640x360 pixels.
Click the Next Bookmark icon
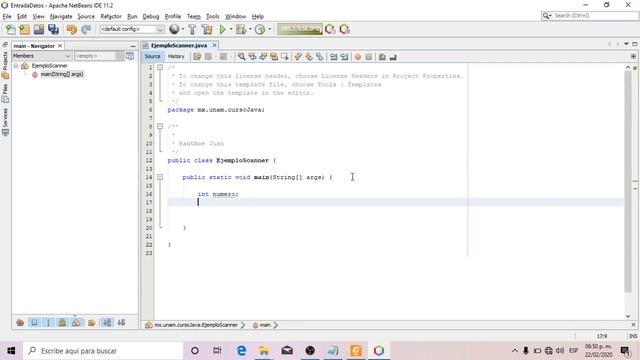(309, 57)
